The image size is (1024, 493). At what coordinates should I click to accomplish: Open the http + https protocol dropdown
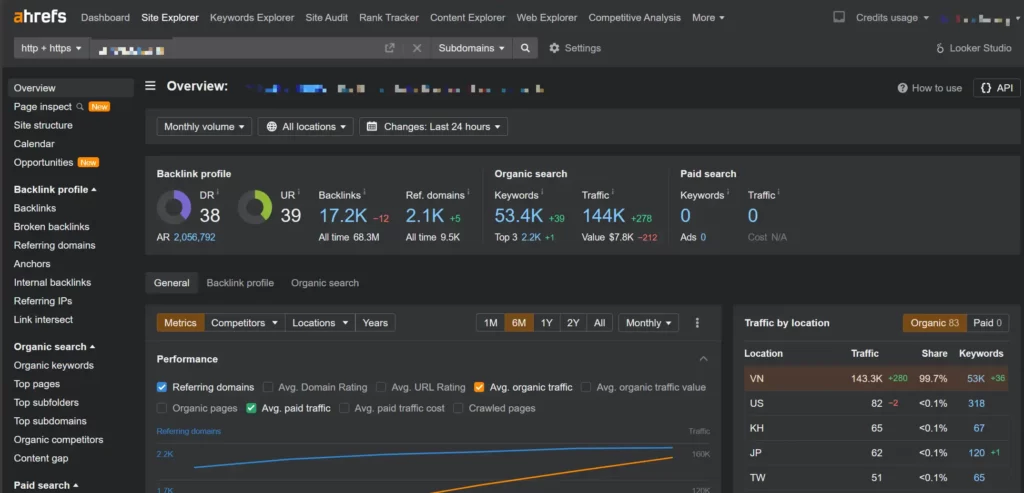pyautogui.click(x=51, y=48)
